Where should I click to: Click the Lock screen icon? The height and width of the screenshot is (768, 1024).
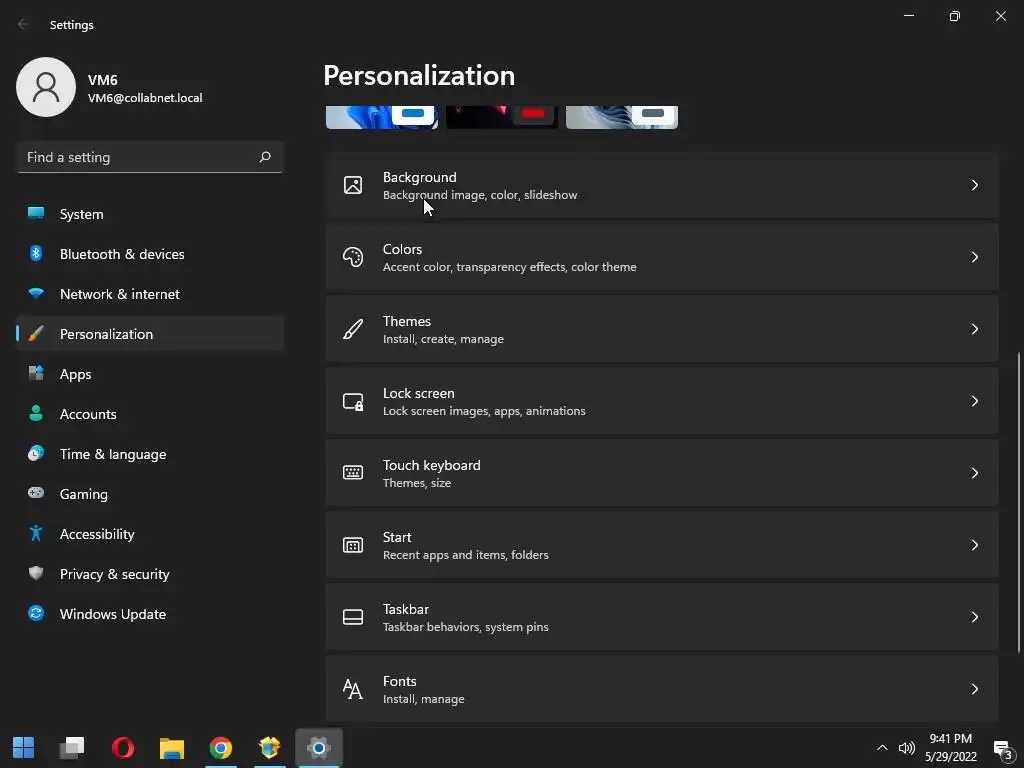click(x=353, y=401)
